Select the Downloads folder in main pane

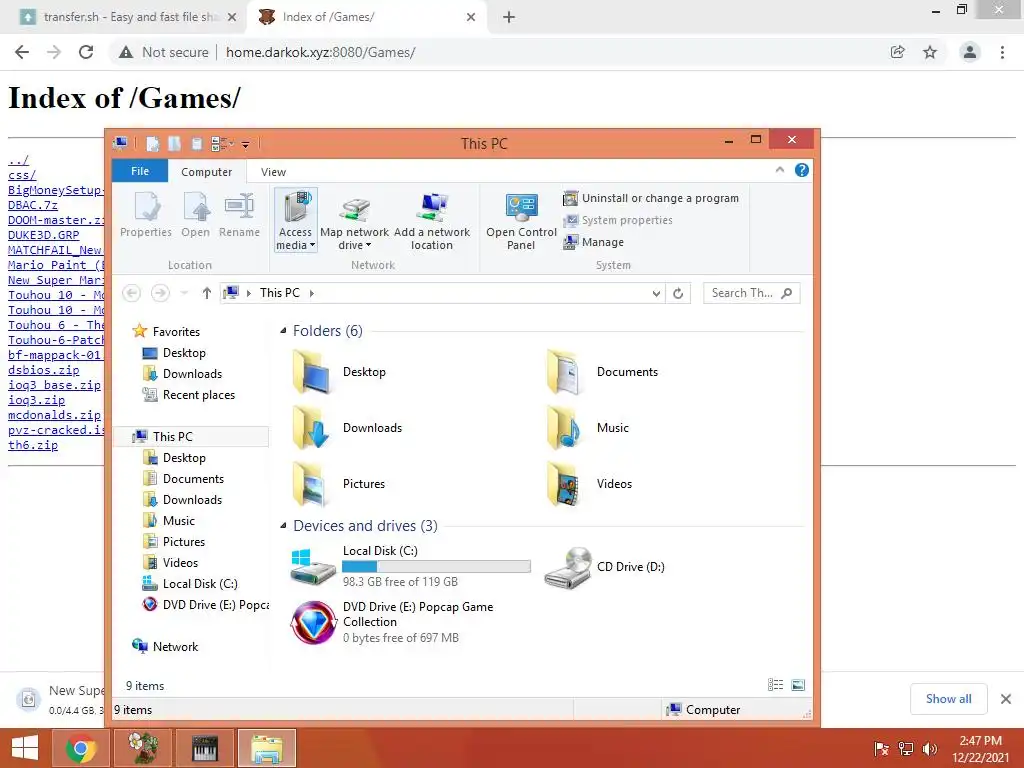(x=347, y=428)
